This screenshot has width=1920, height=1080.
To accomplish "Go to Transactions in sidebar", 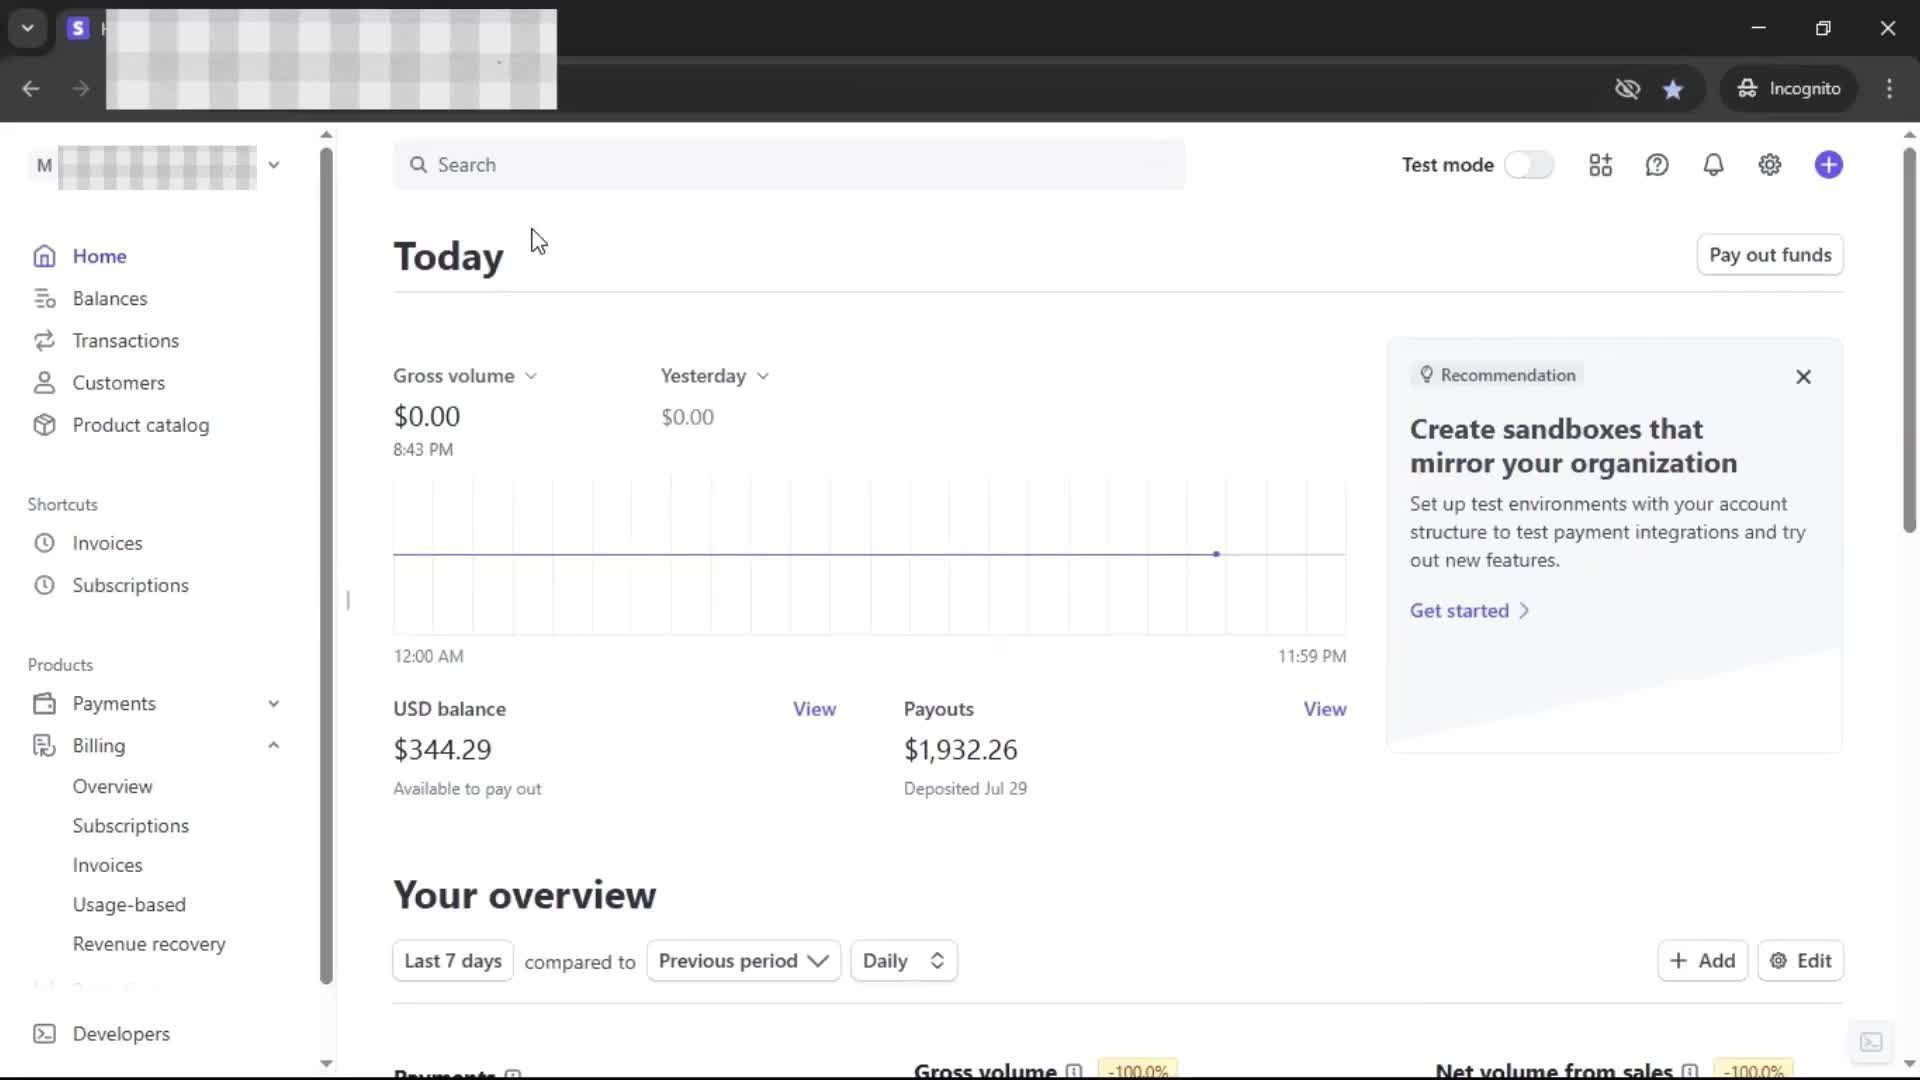I will point(125,341).
